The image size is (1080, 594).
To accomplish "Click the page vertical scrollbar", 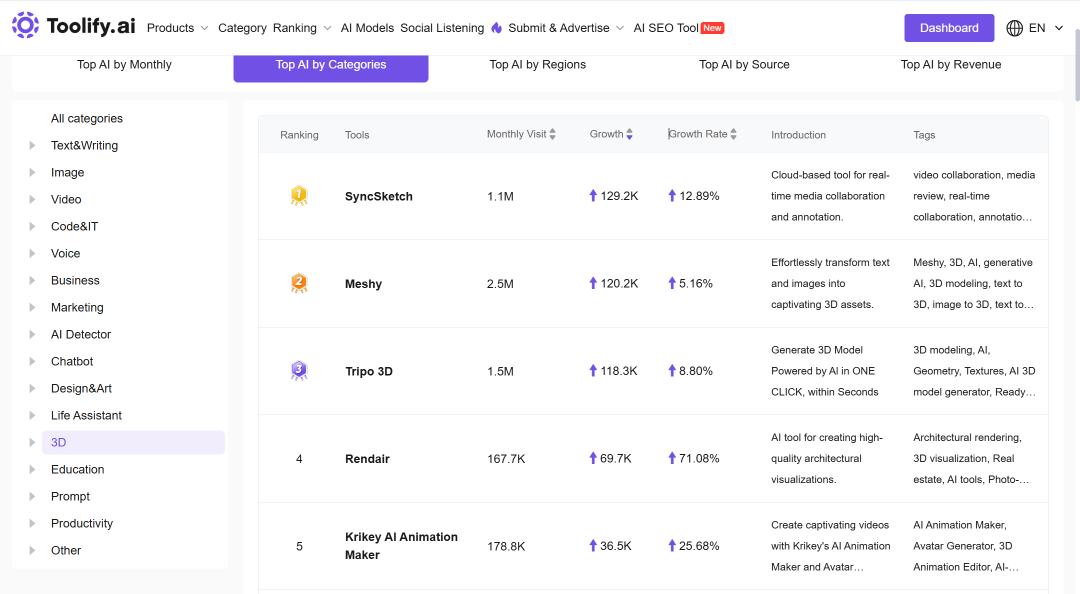I will click(x=1075, y=65).
